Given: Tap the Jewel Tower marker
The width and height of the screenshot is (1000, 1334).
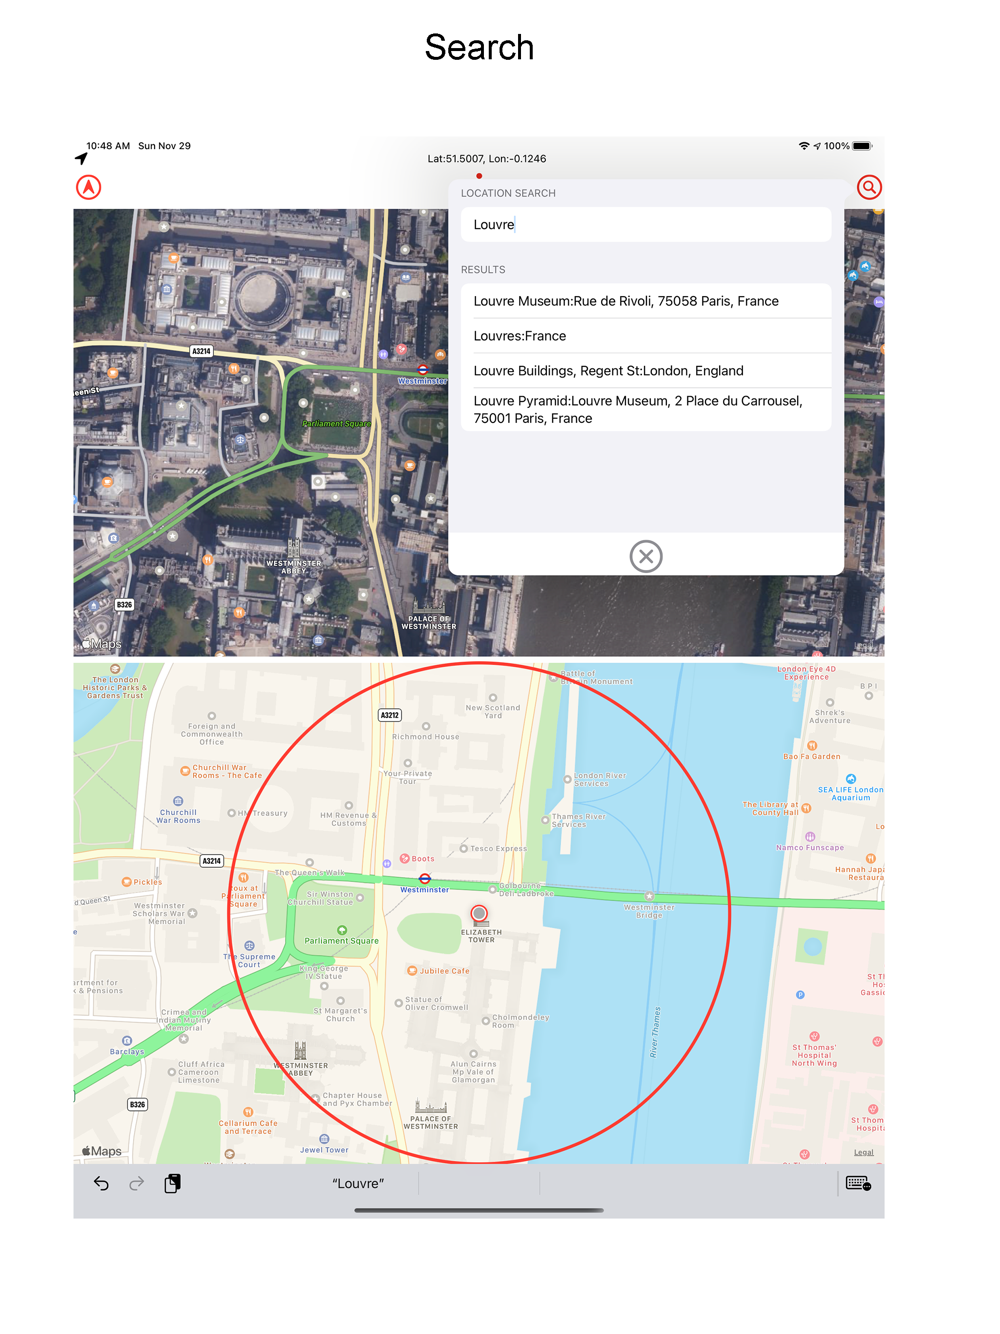Looking at the screenshot, I should tap(324, 1139).
